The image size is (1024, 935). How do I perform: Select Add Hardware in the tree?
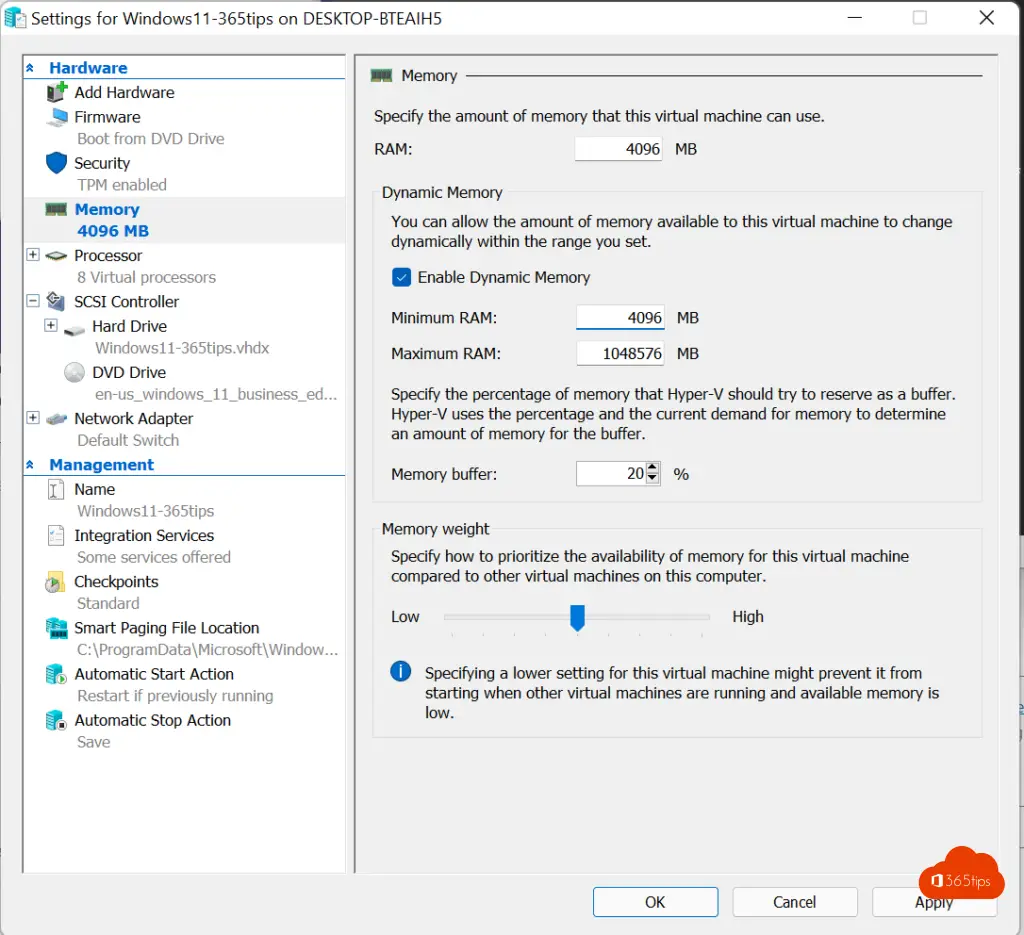124,93
